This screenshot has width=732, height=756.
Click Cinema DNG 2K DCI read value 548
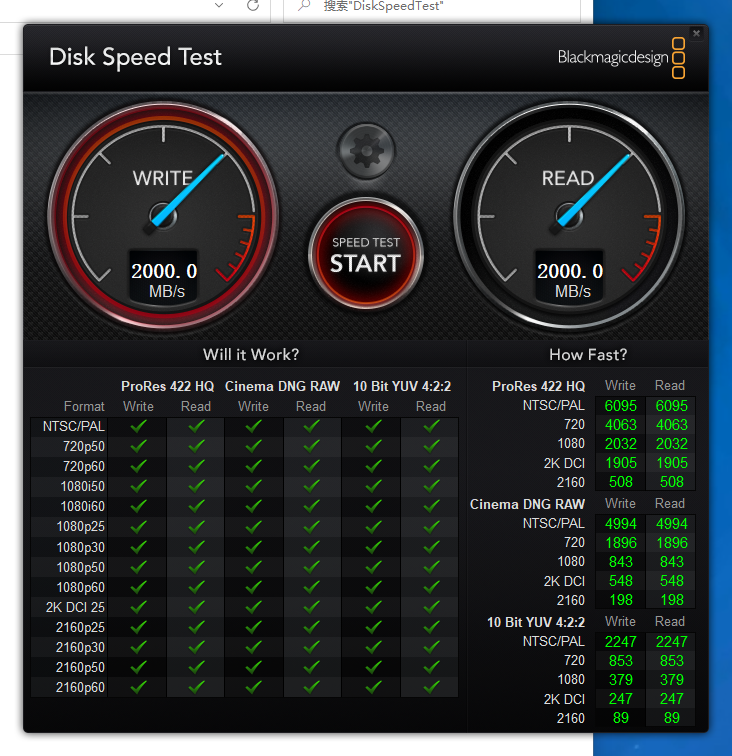[x=672, y=580]
